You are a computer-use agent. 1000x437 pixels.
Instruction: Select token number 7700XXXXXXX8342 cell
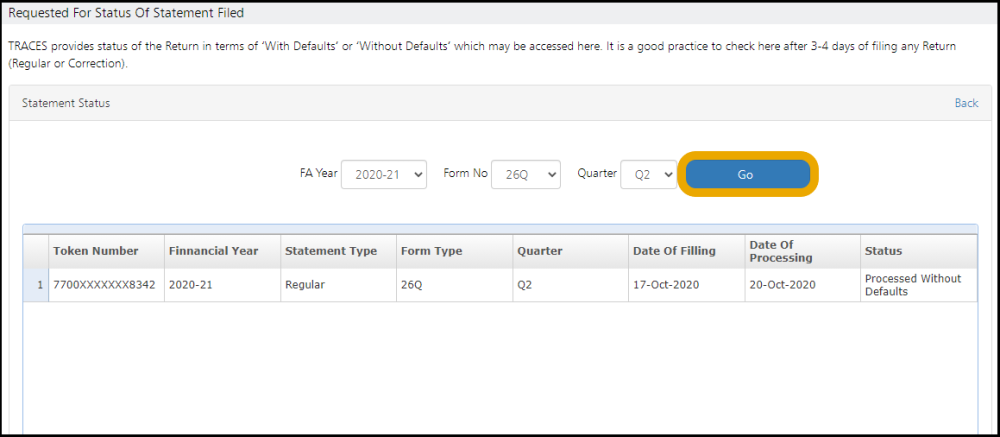(107, 285)
